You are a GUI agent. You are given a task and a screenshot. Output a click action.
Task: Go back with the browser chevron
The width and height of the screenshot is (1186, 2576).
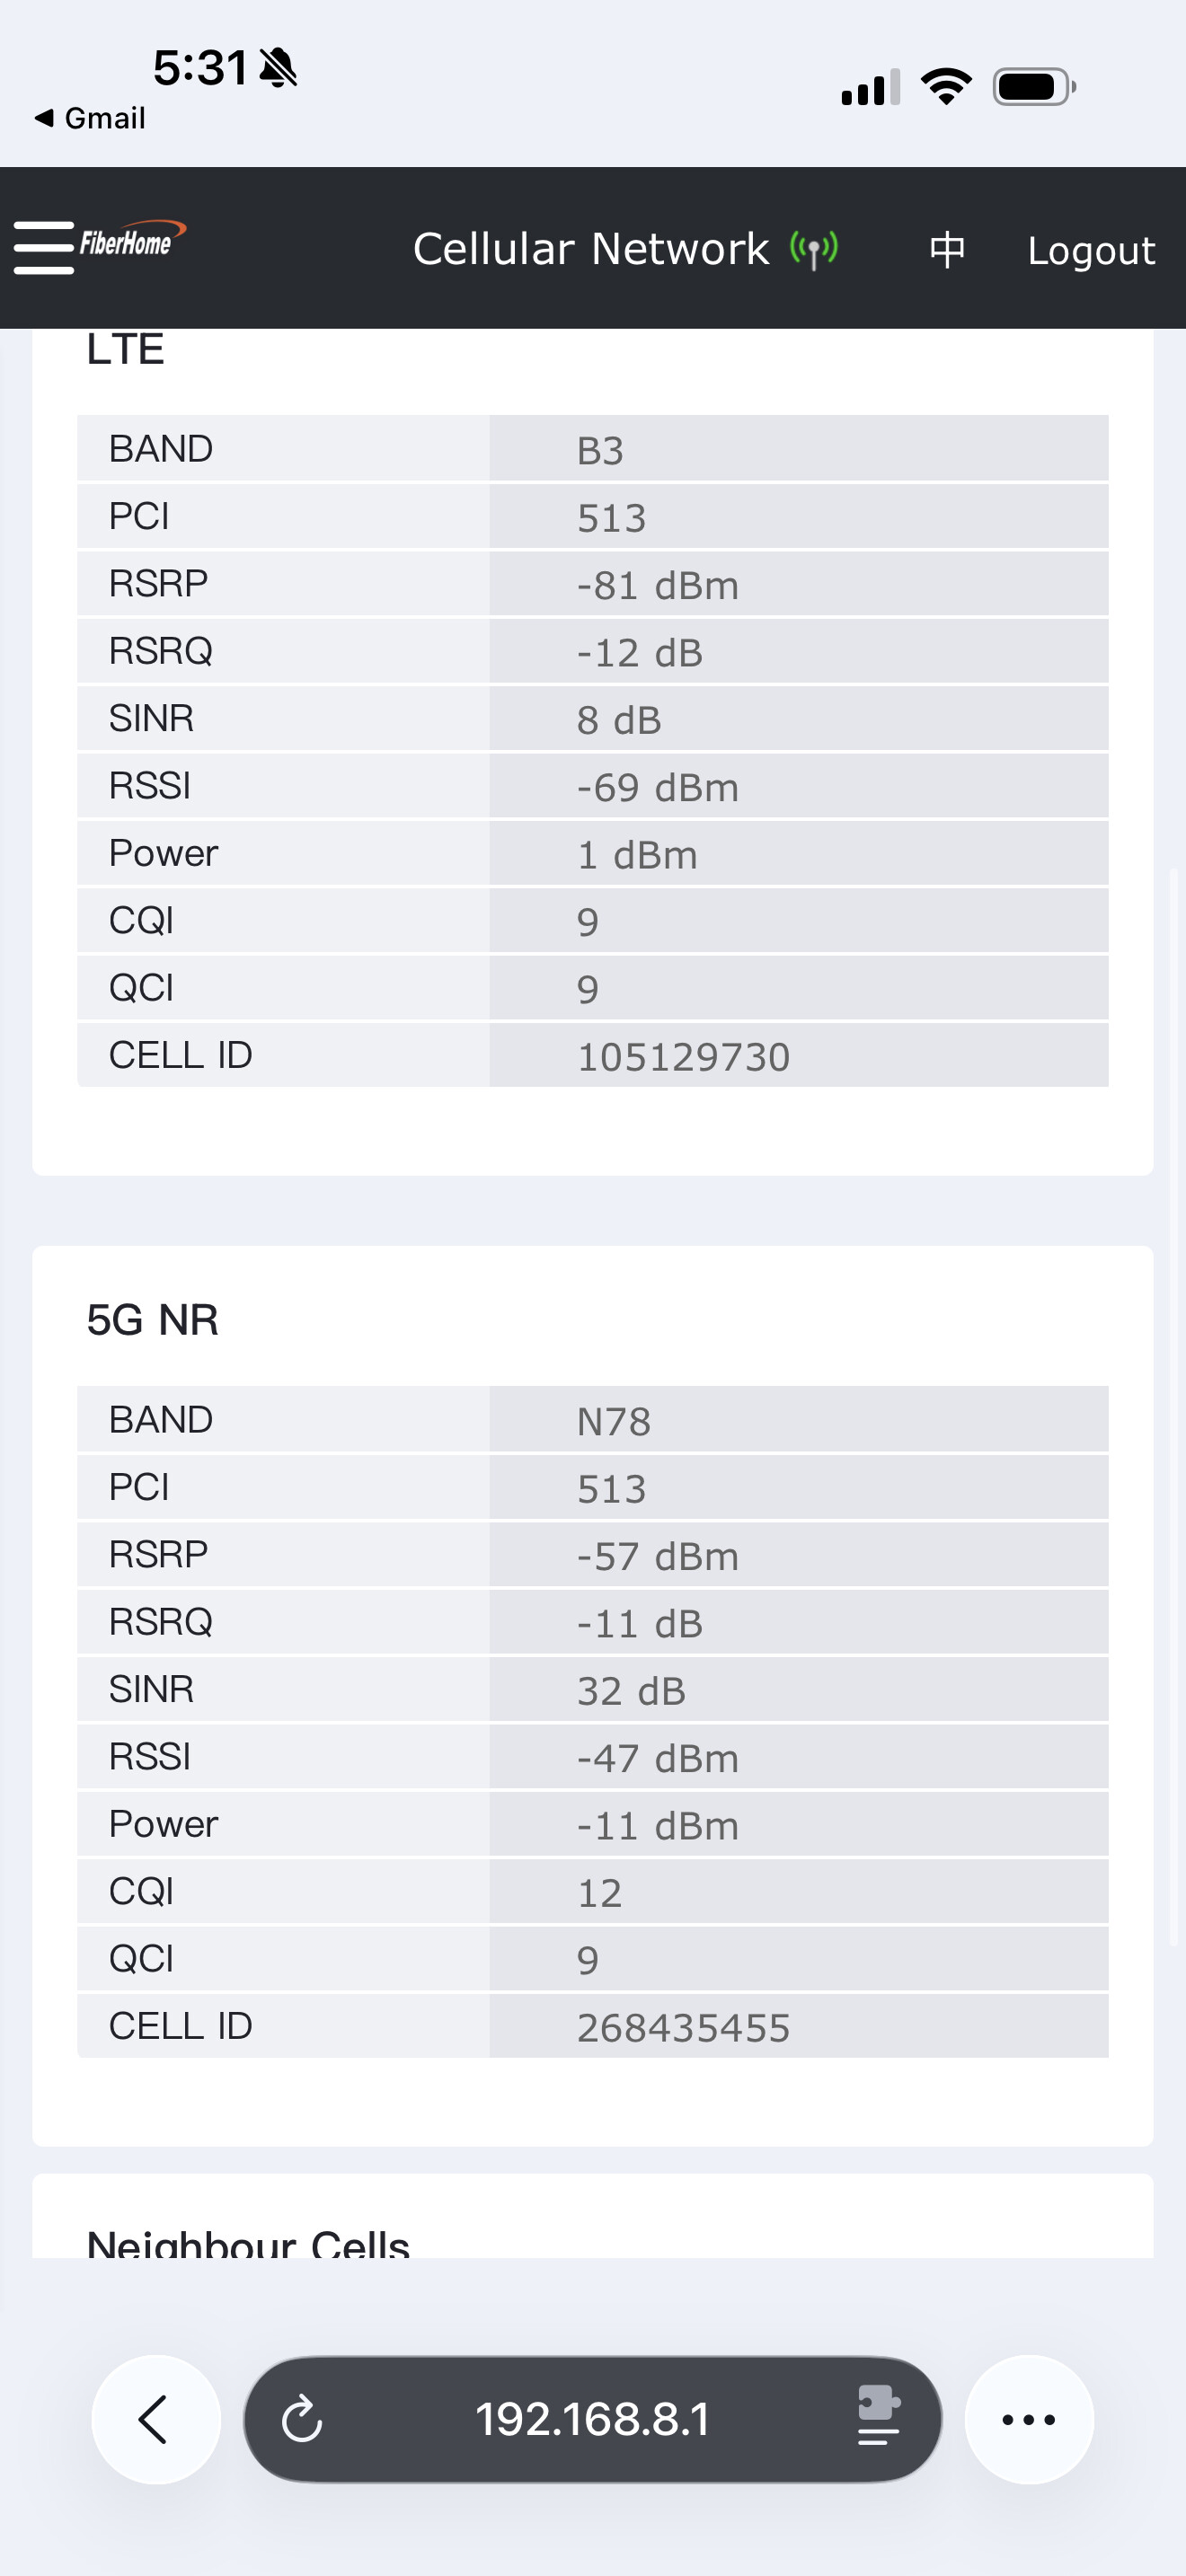[155, 2420]
